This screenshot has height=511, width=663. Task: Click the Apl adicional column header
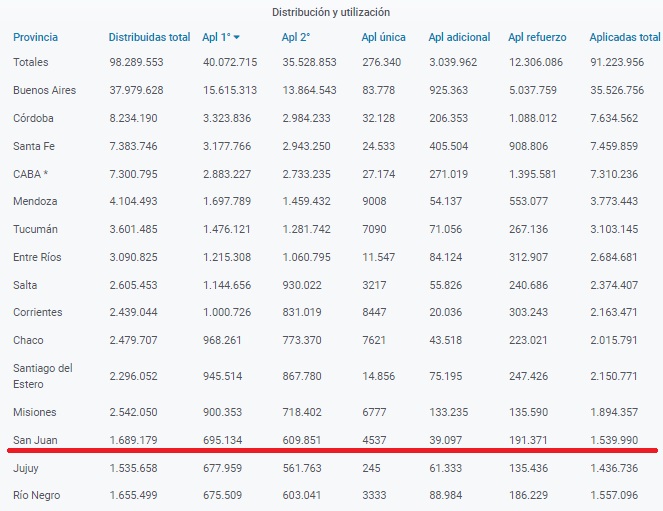(x=459, y=37)
